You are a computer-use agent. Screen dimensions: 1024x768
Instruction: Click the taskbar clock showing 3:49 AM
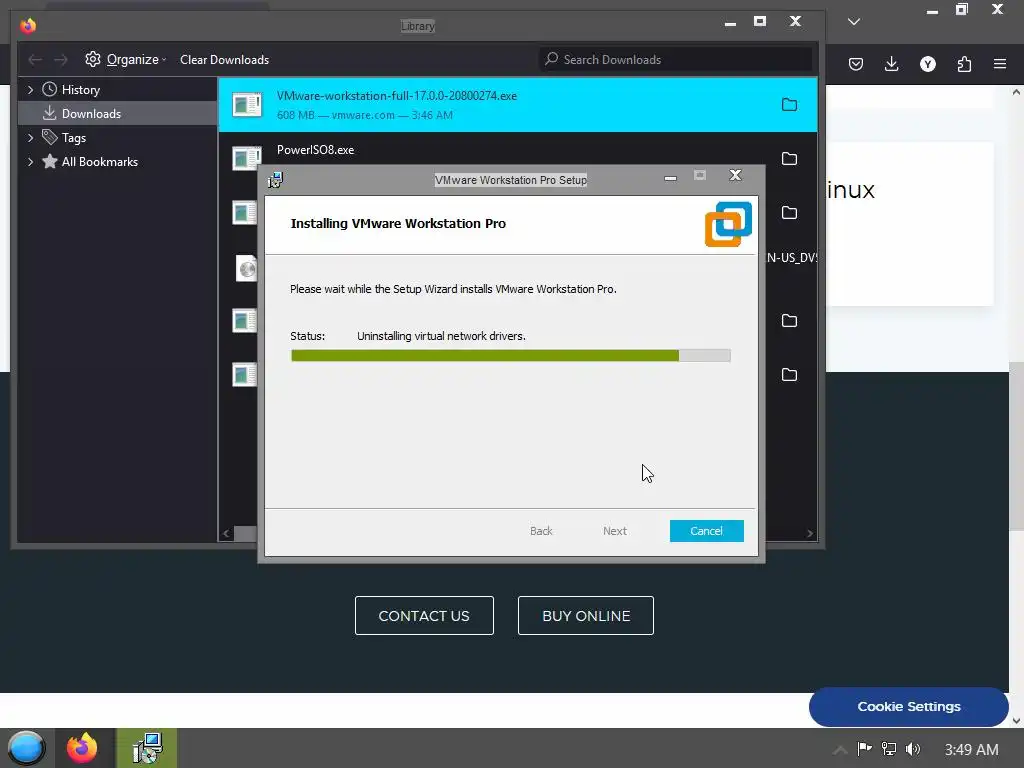971,749
